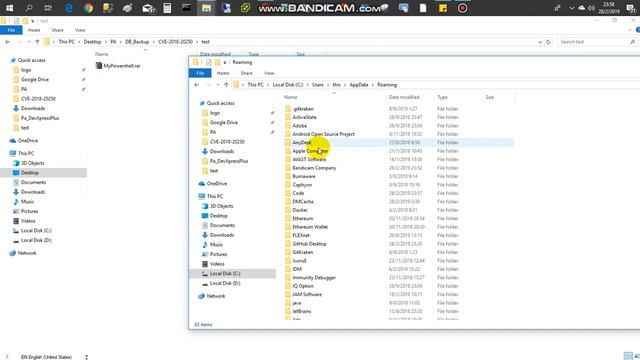Refresh the test window folder view

pyautogui.click(x=548, y=42)
